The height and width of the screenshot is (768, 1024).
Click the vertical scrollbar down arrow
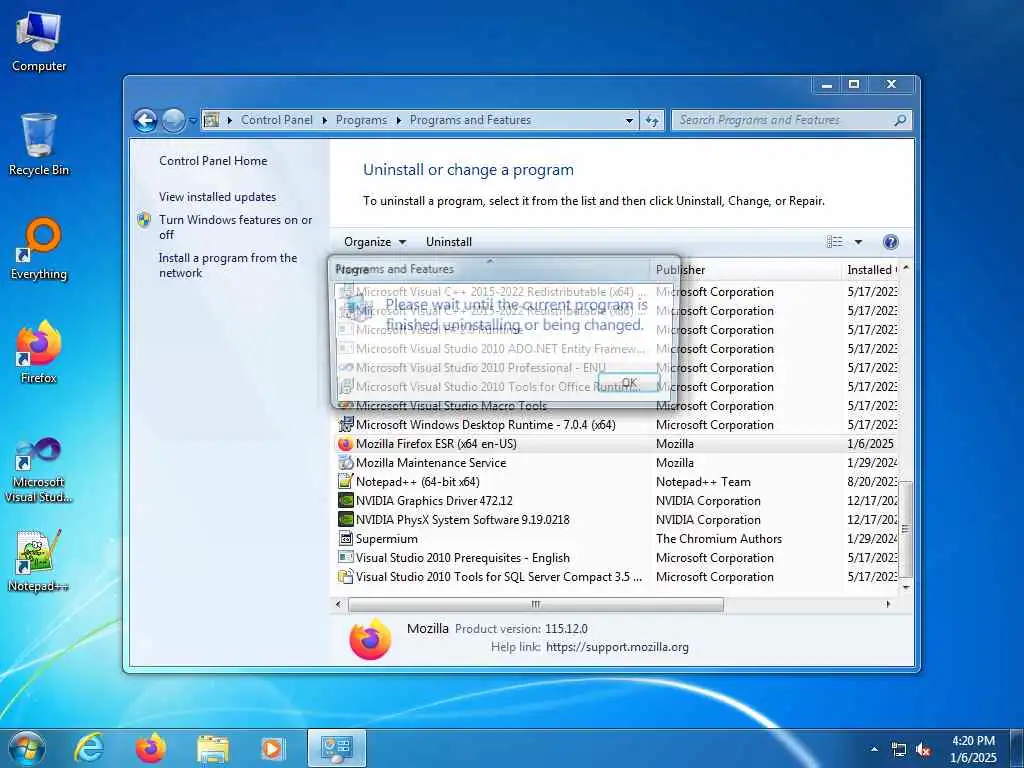coord(906,587)
